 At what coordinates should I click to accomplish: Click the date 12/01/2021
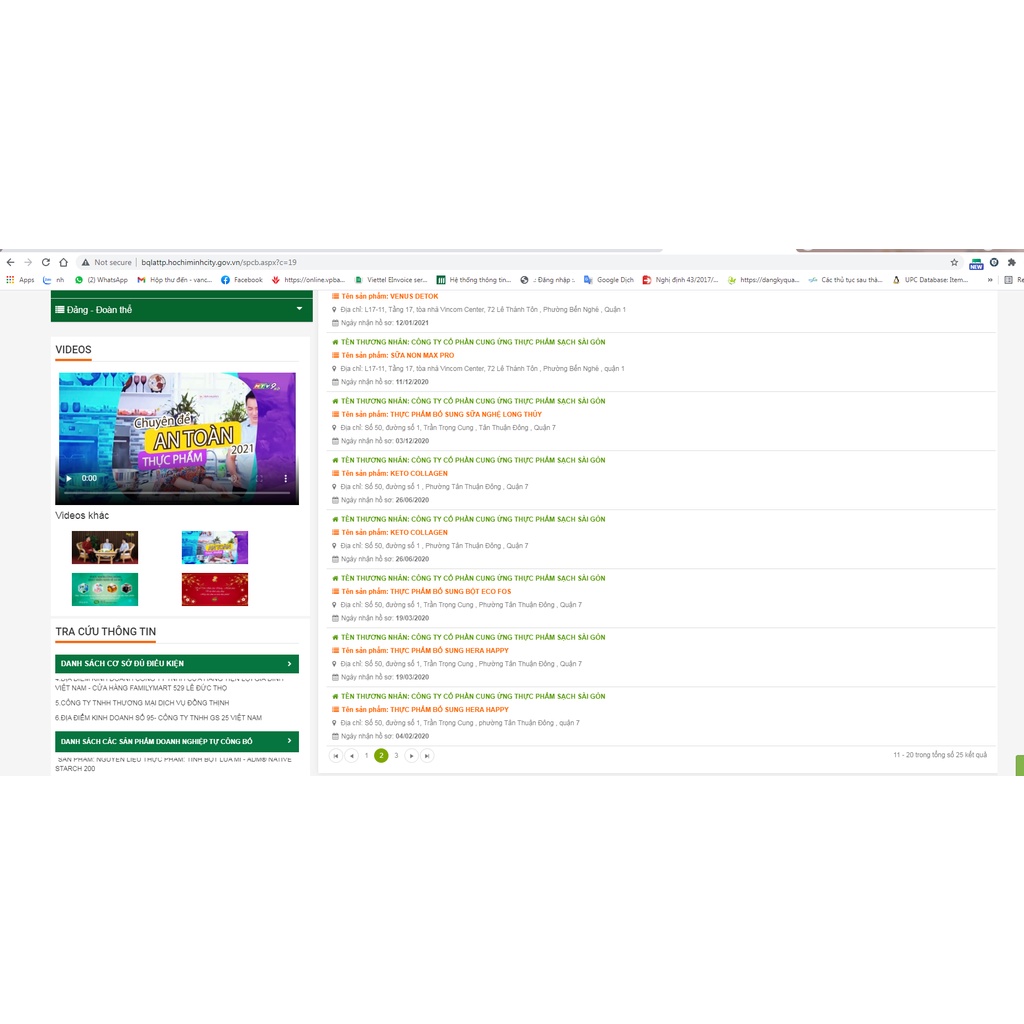click(412, 323)
